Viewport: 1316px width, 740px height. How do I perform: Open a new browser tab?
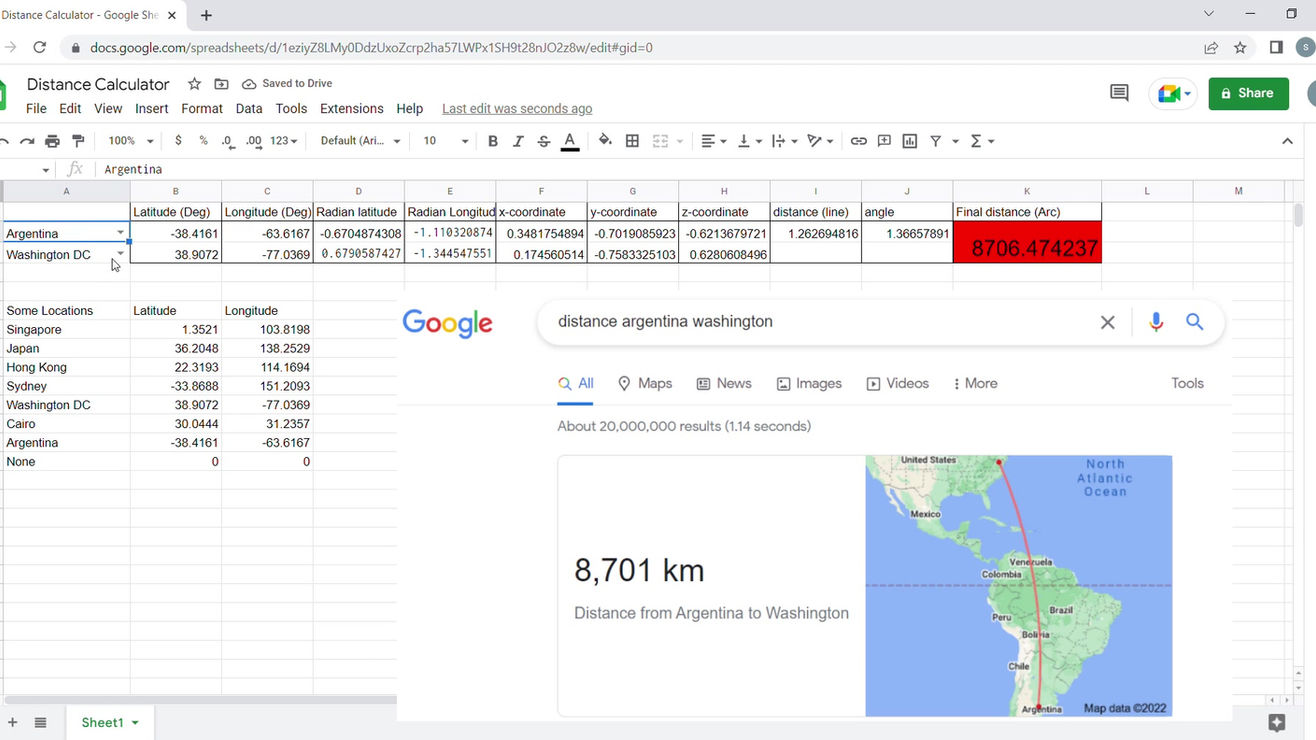coord(207,15)
